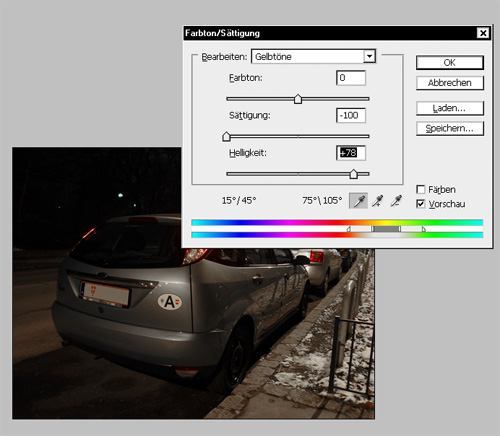Click the Farbton value field
Image resolution: width=500 pixels, height=436 pixels.
point(351,78)
